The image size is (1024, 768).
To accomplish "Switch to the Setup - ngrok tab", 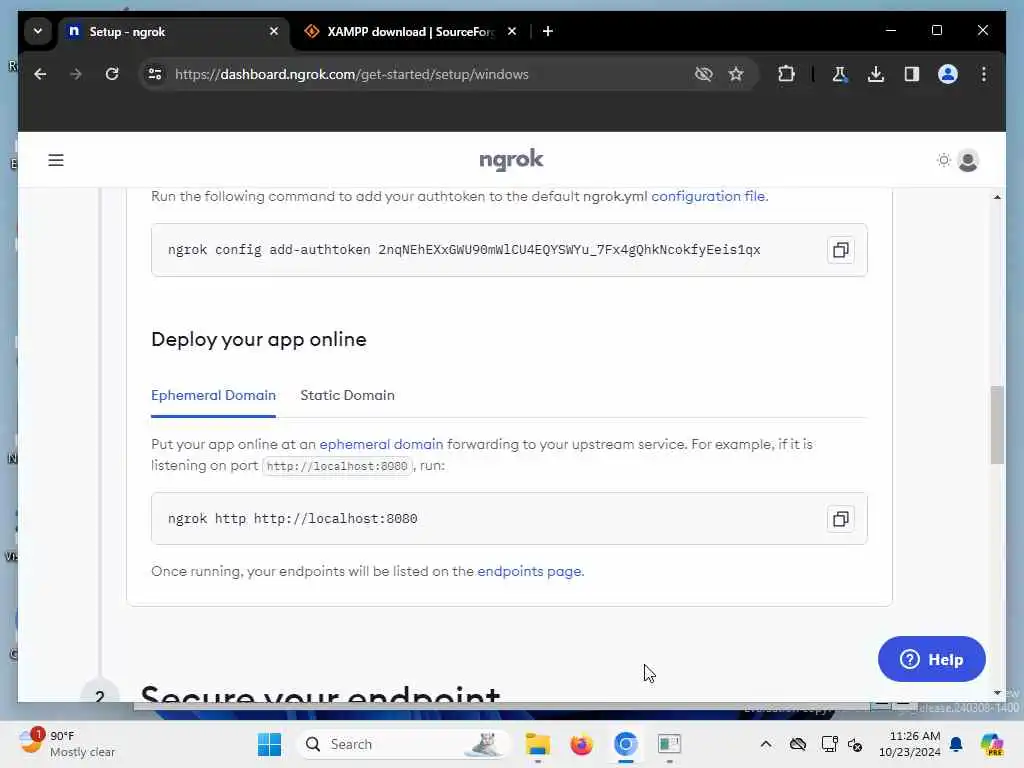I will tap(173, 31).
